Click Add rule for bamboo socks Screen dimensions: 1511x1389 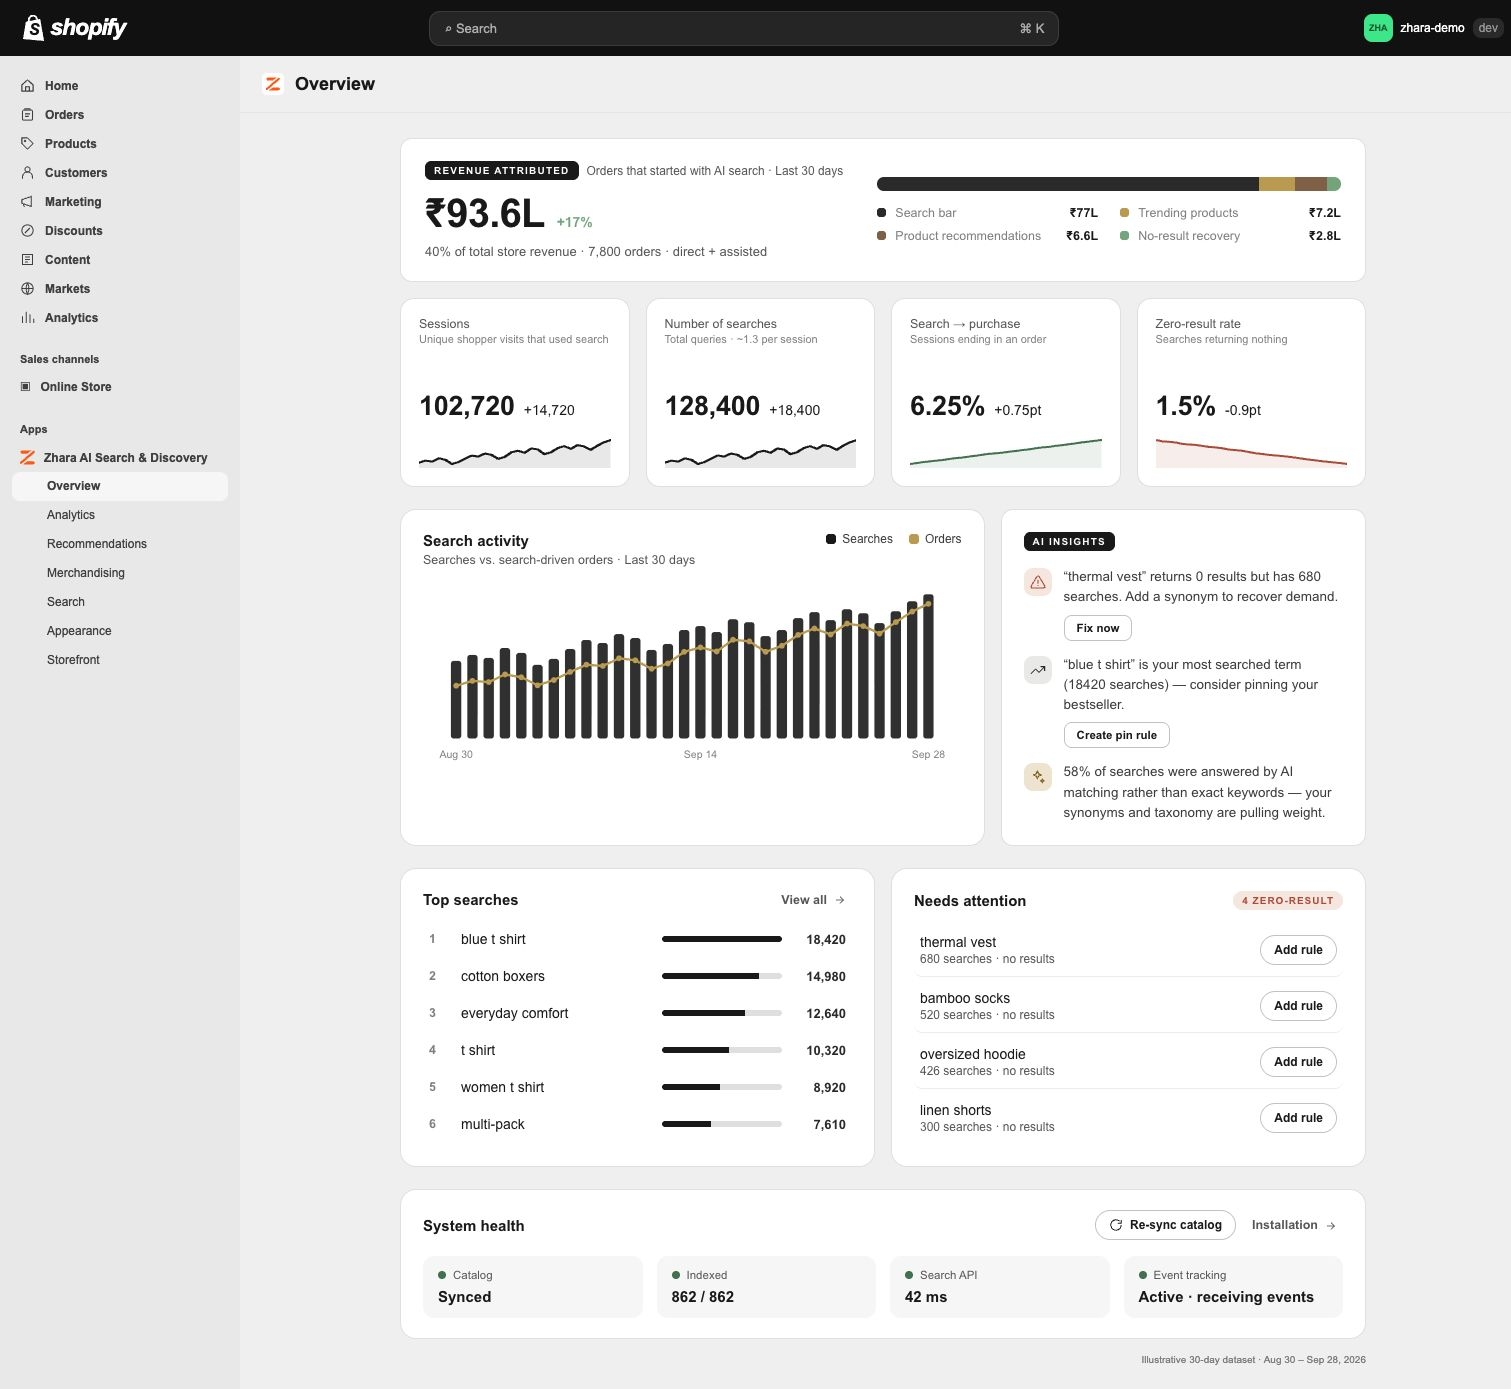click(x=1298, y=1006)
